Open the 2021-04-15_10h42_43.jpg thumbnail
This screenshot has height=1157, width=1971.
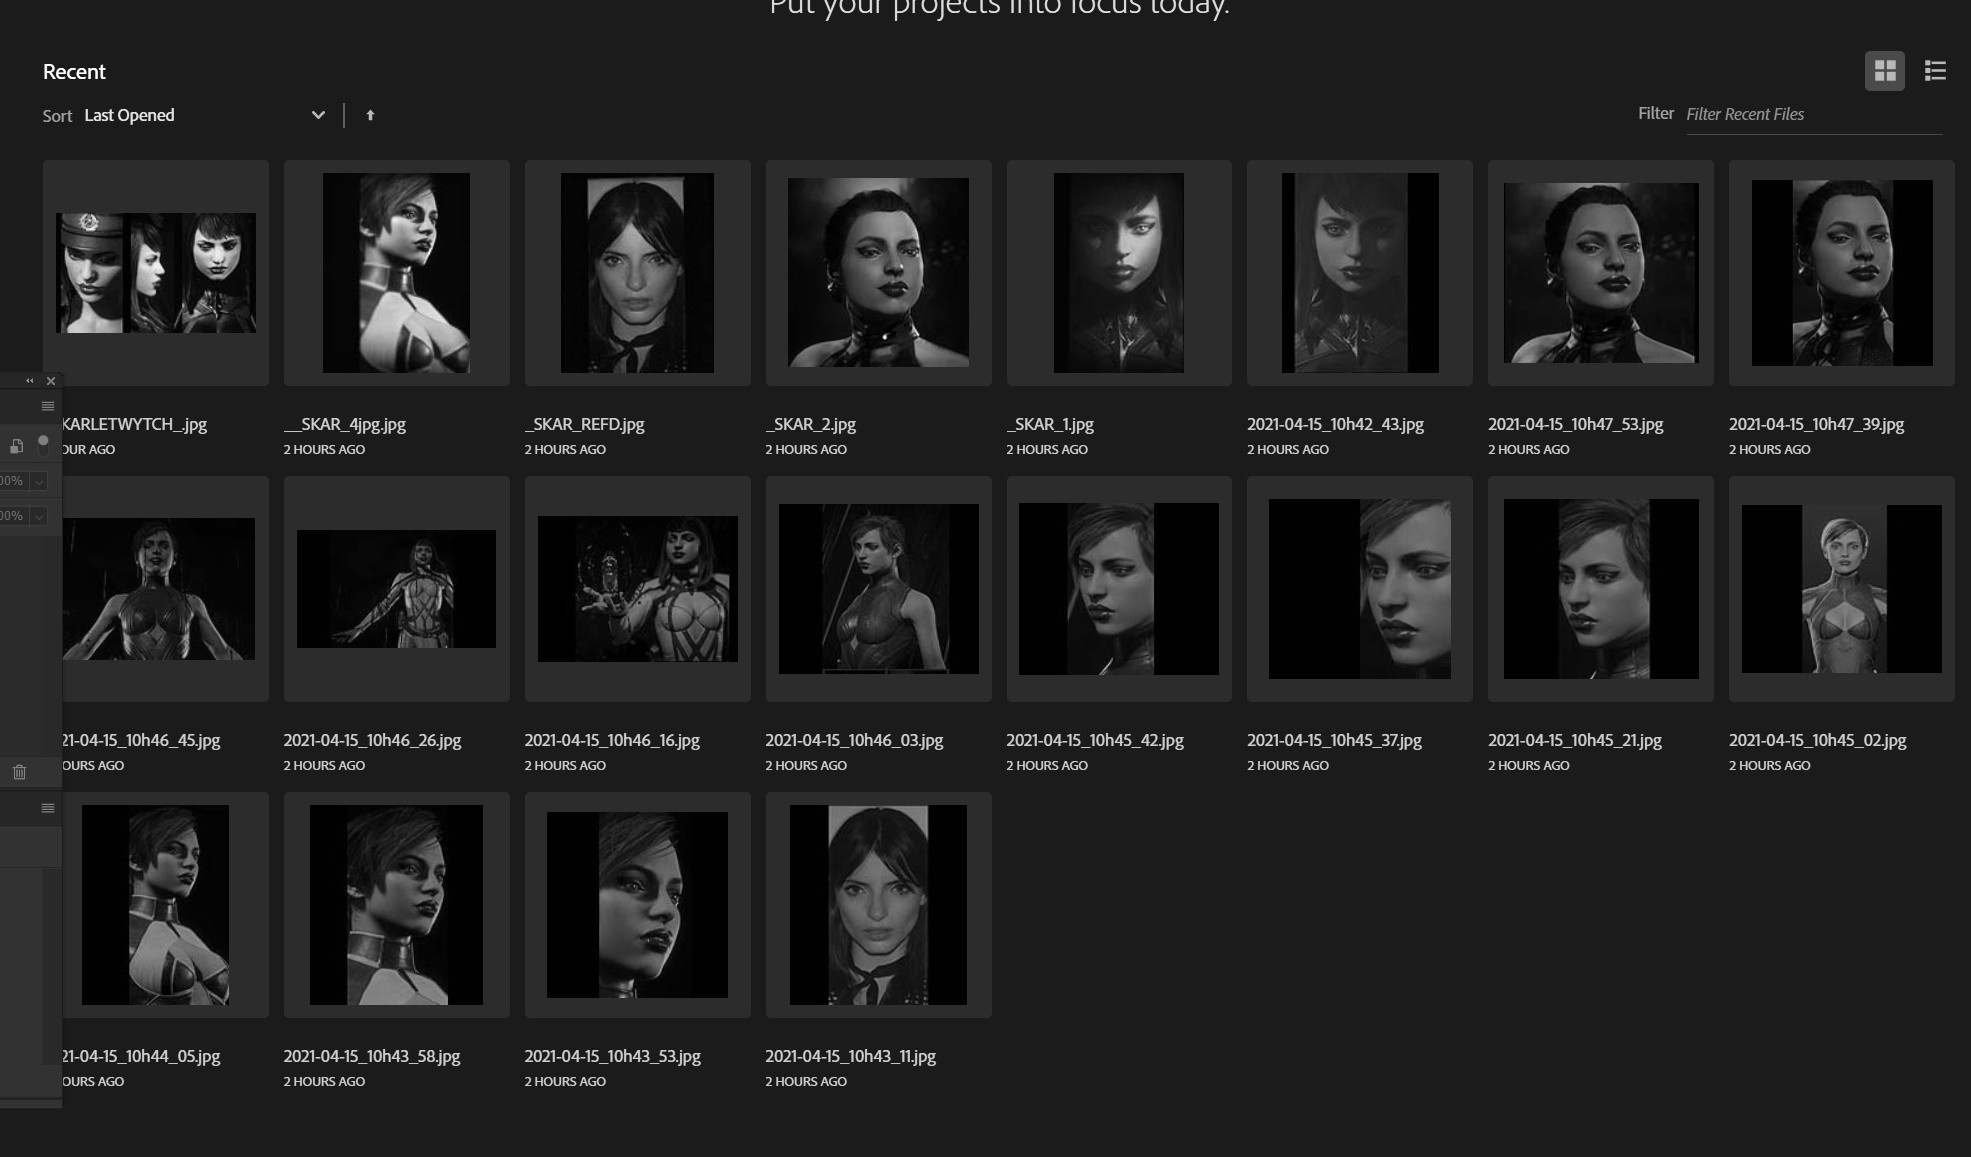click(1360, 273)
